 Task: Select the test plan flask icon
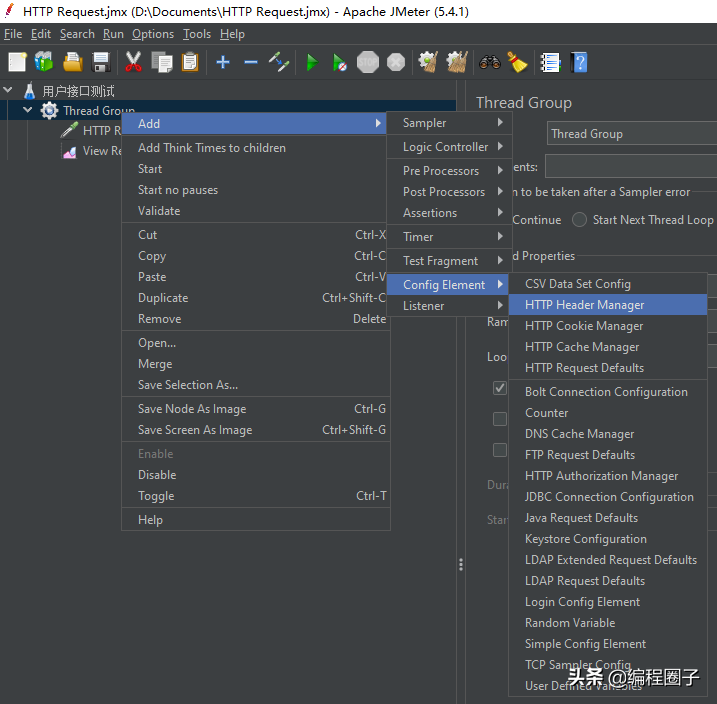coord(30,91)
